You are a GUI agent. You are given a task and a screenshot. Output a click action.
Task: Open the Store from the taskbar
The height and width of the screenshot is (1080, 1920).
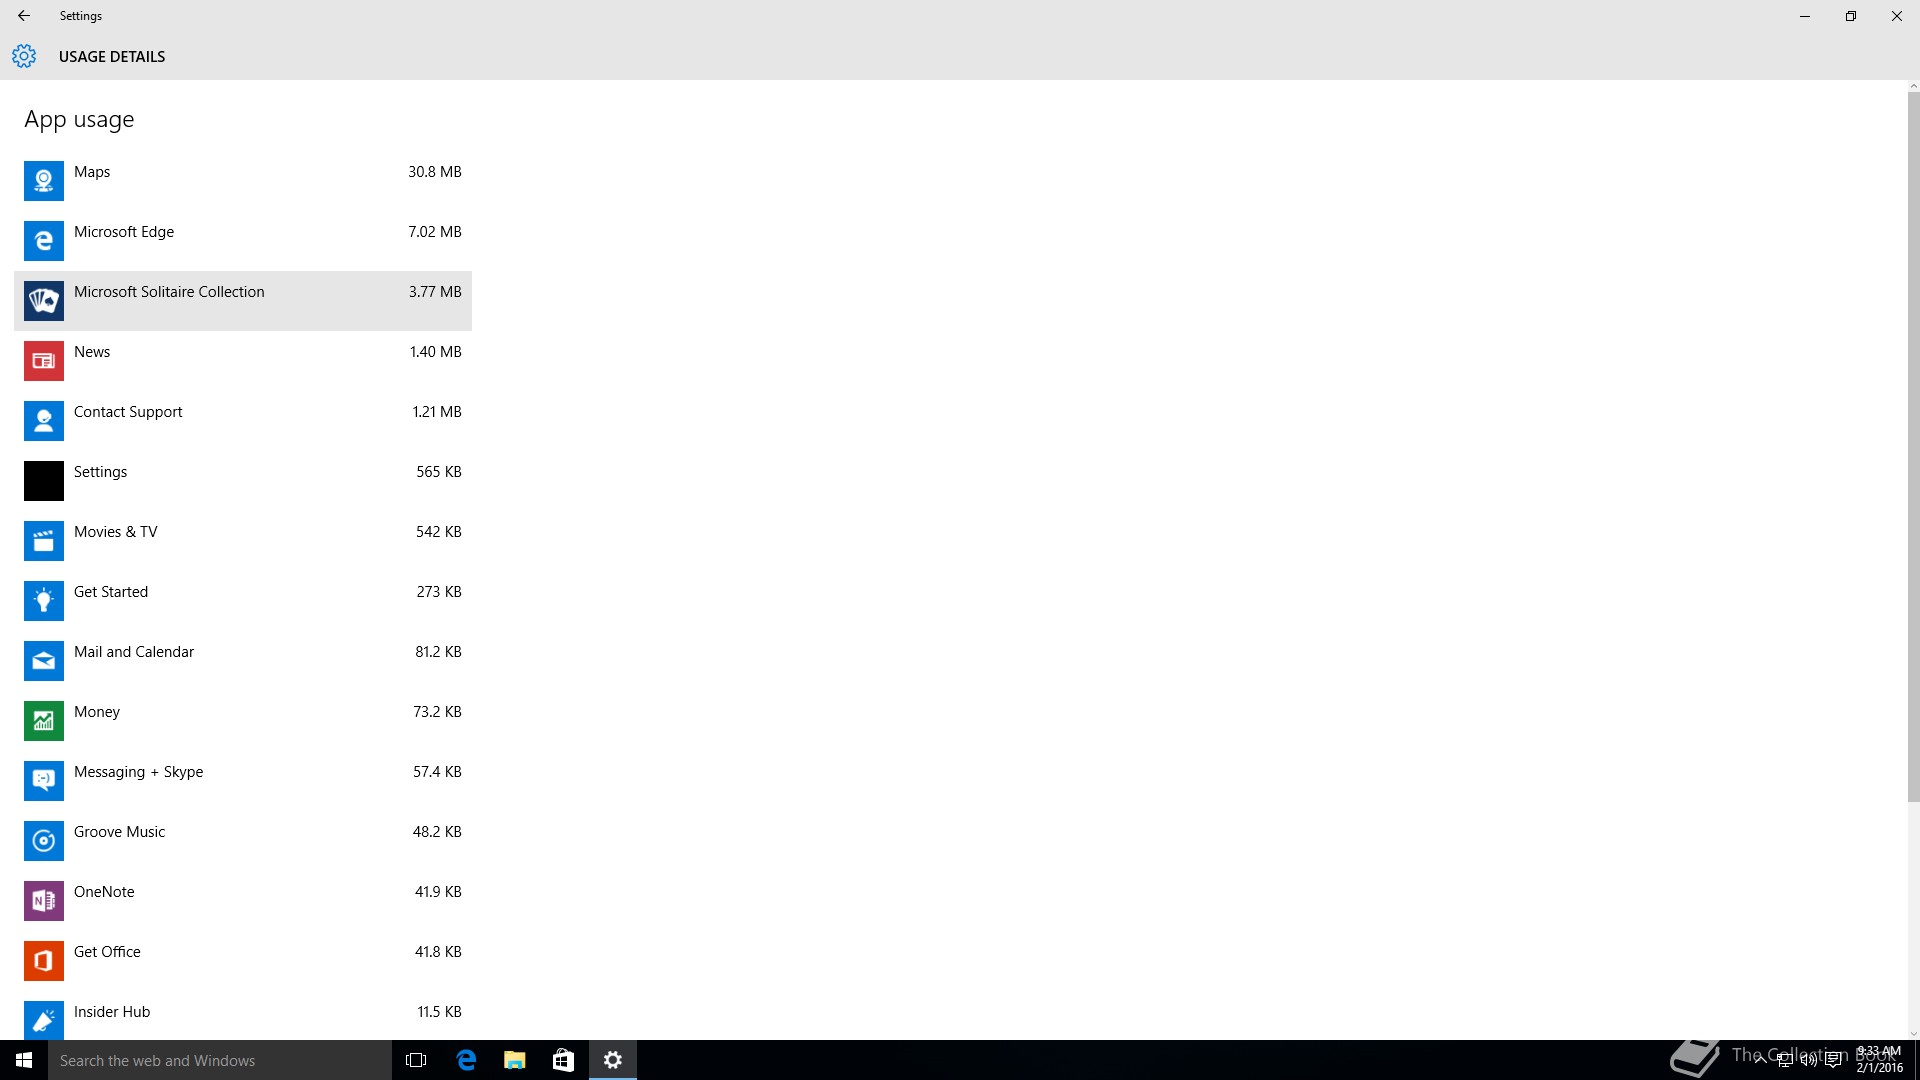coord(564,1060)
